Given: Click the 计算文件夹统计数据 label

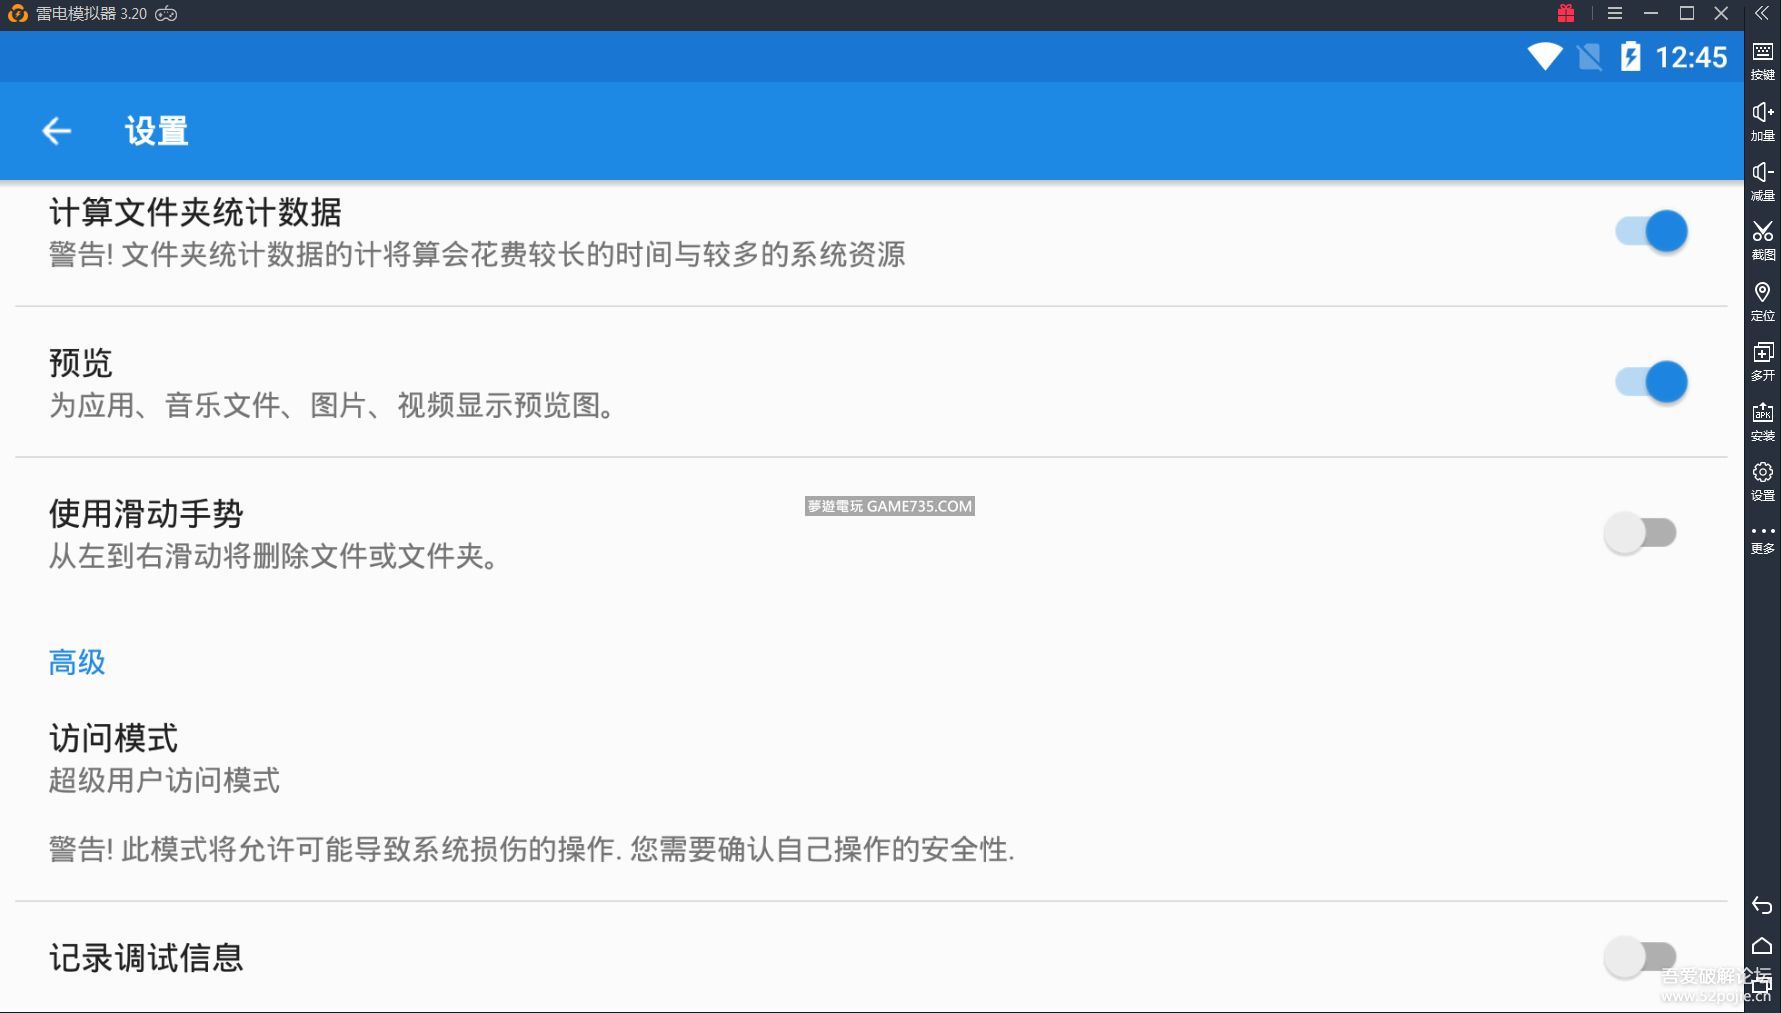Looking at the screenshot, I should (195, 212).
